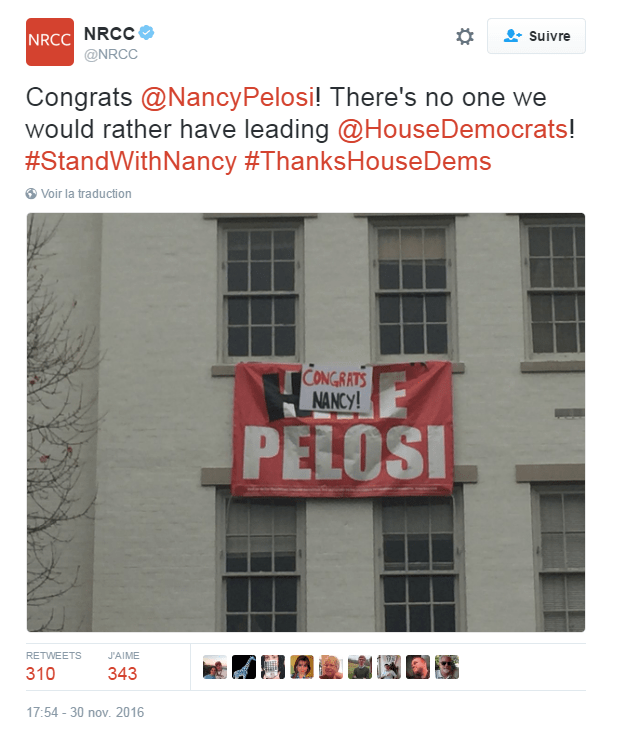This screenshot has height=729, width=618.
Task: Open the Pelosi banner photo
Action: 306,422
